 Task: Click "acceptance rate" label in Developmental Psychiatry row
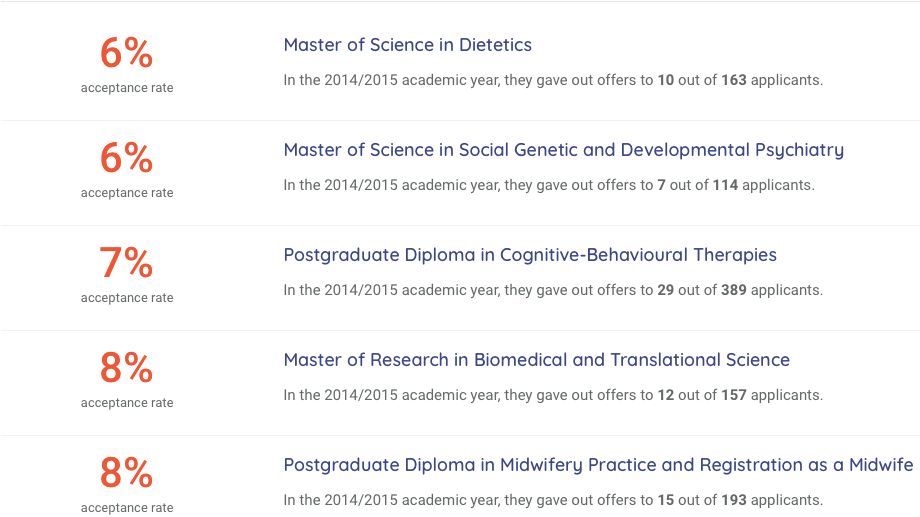pos(127,193)
